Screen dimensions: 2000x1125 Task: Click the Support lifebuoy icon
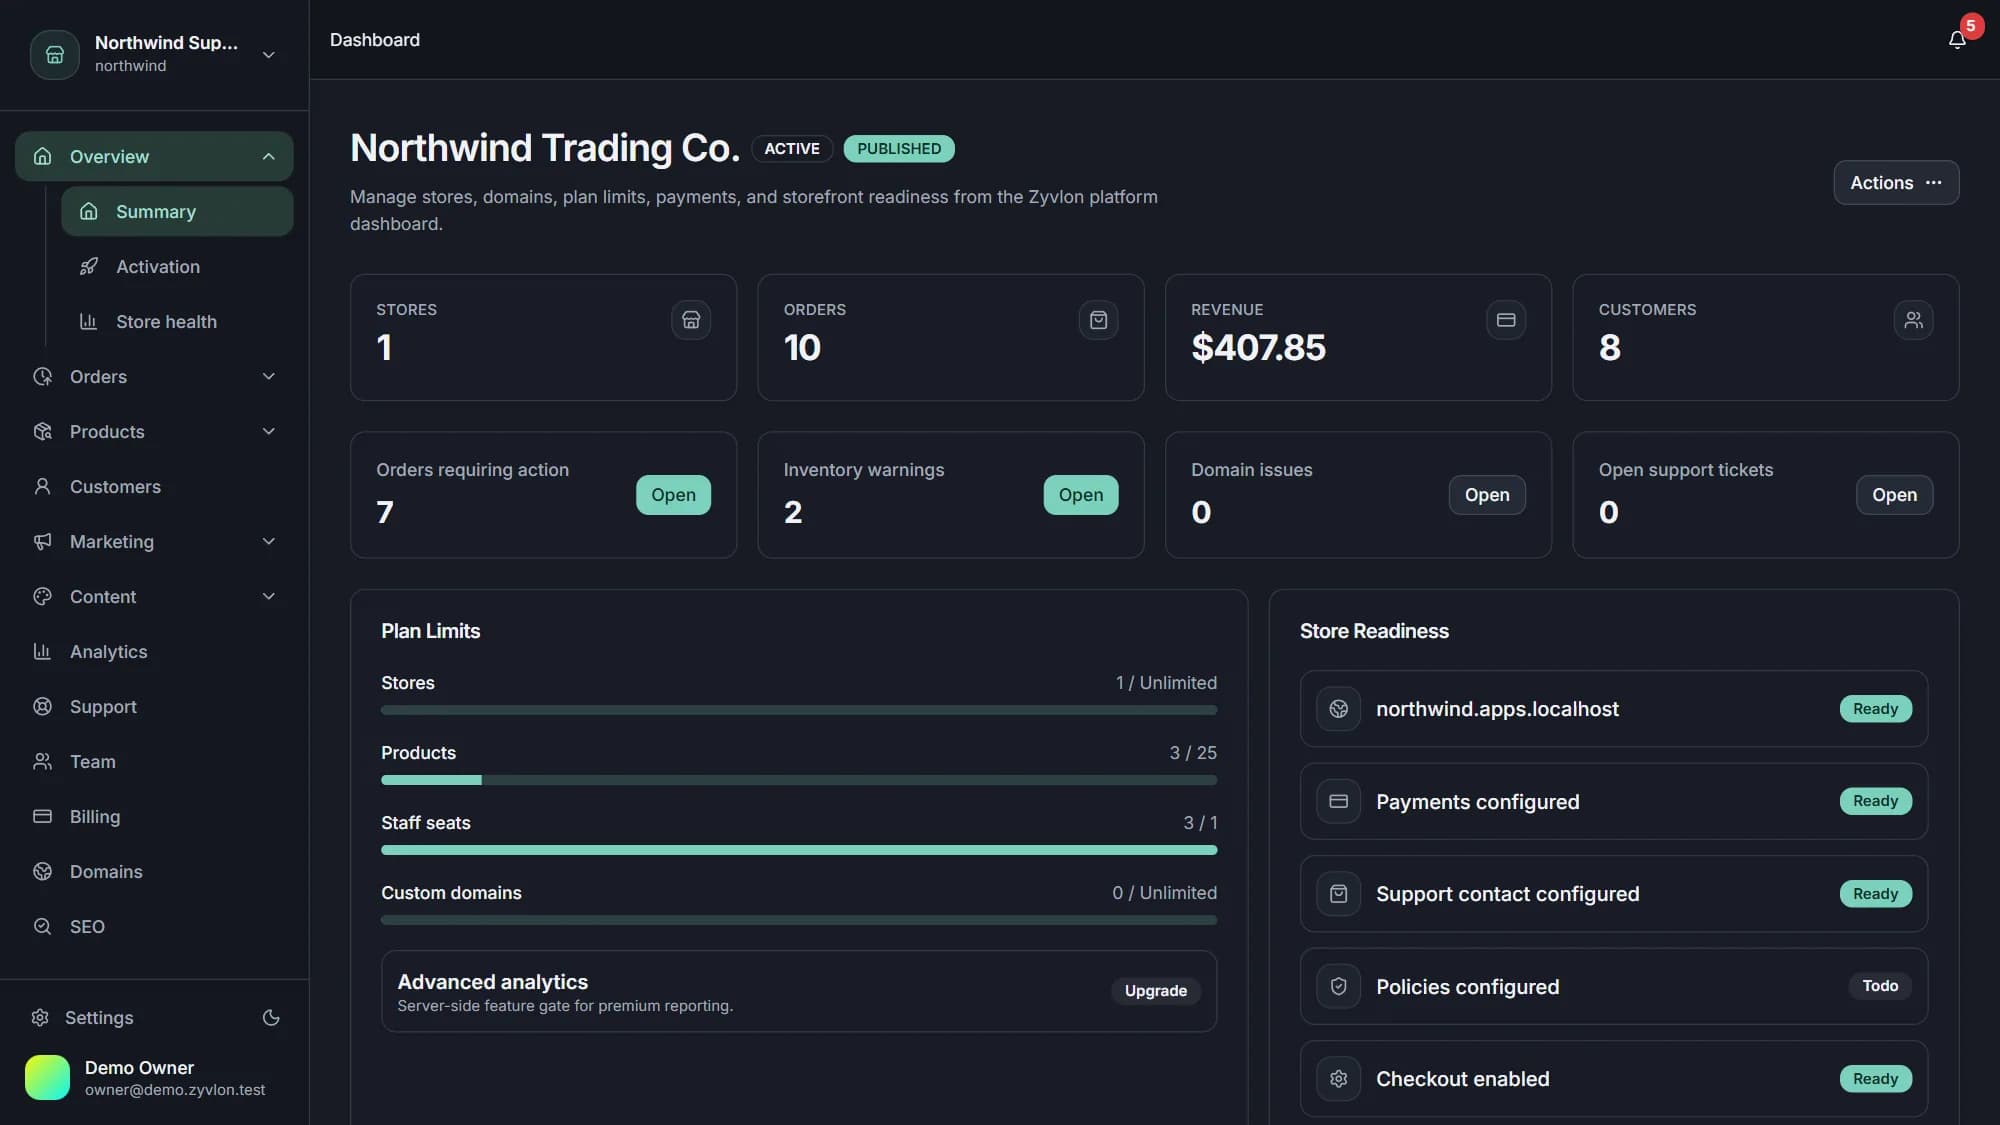click(42, 706)
